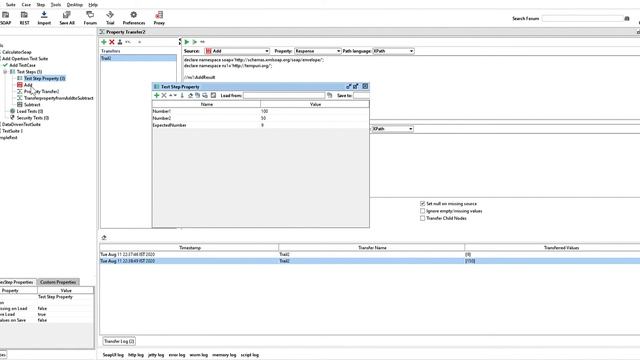Open the jetty log tab
This screenshot has width=640, height=360.
[x=156, y=355]
